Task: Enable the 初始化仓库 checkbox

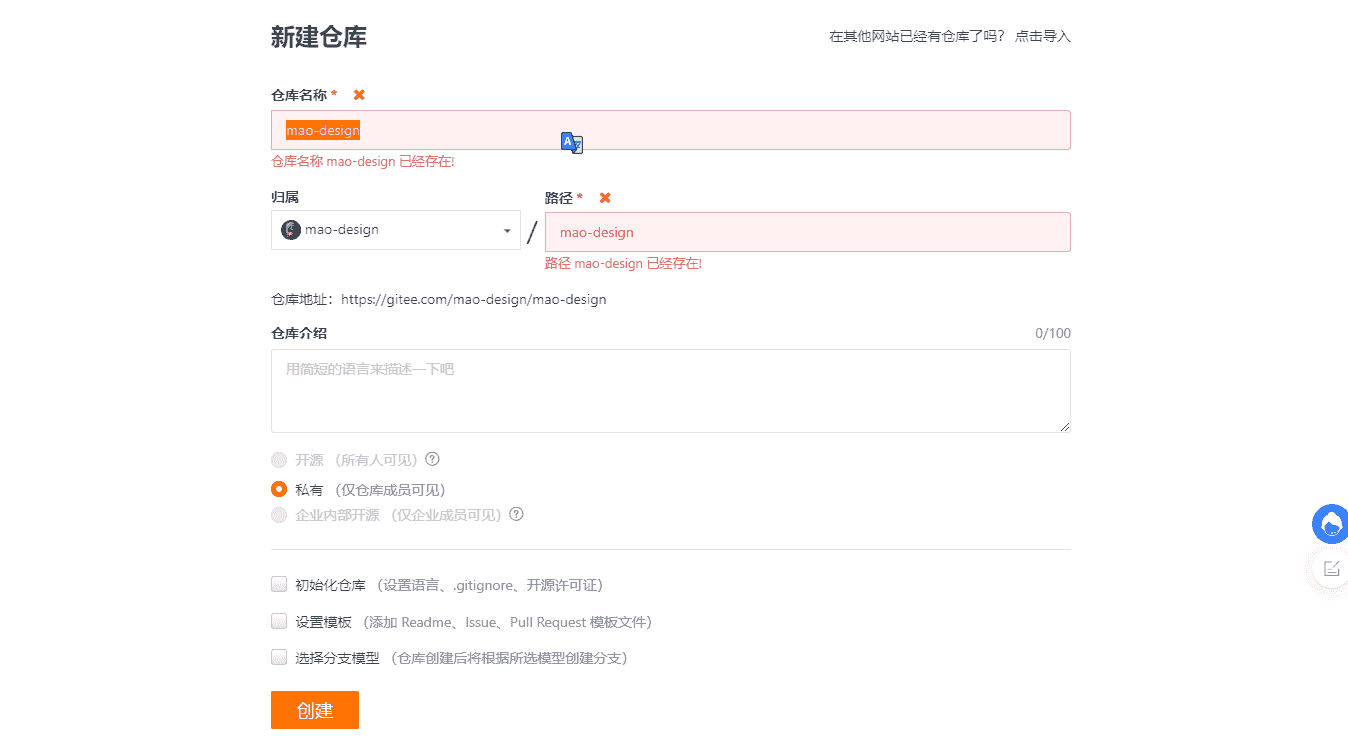Action: click(x=279, y=584)
